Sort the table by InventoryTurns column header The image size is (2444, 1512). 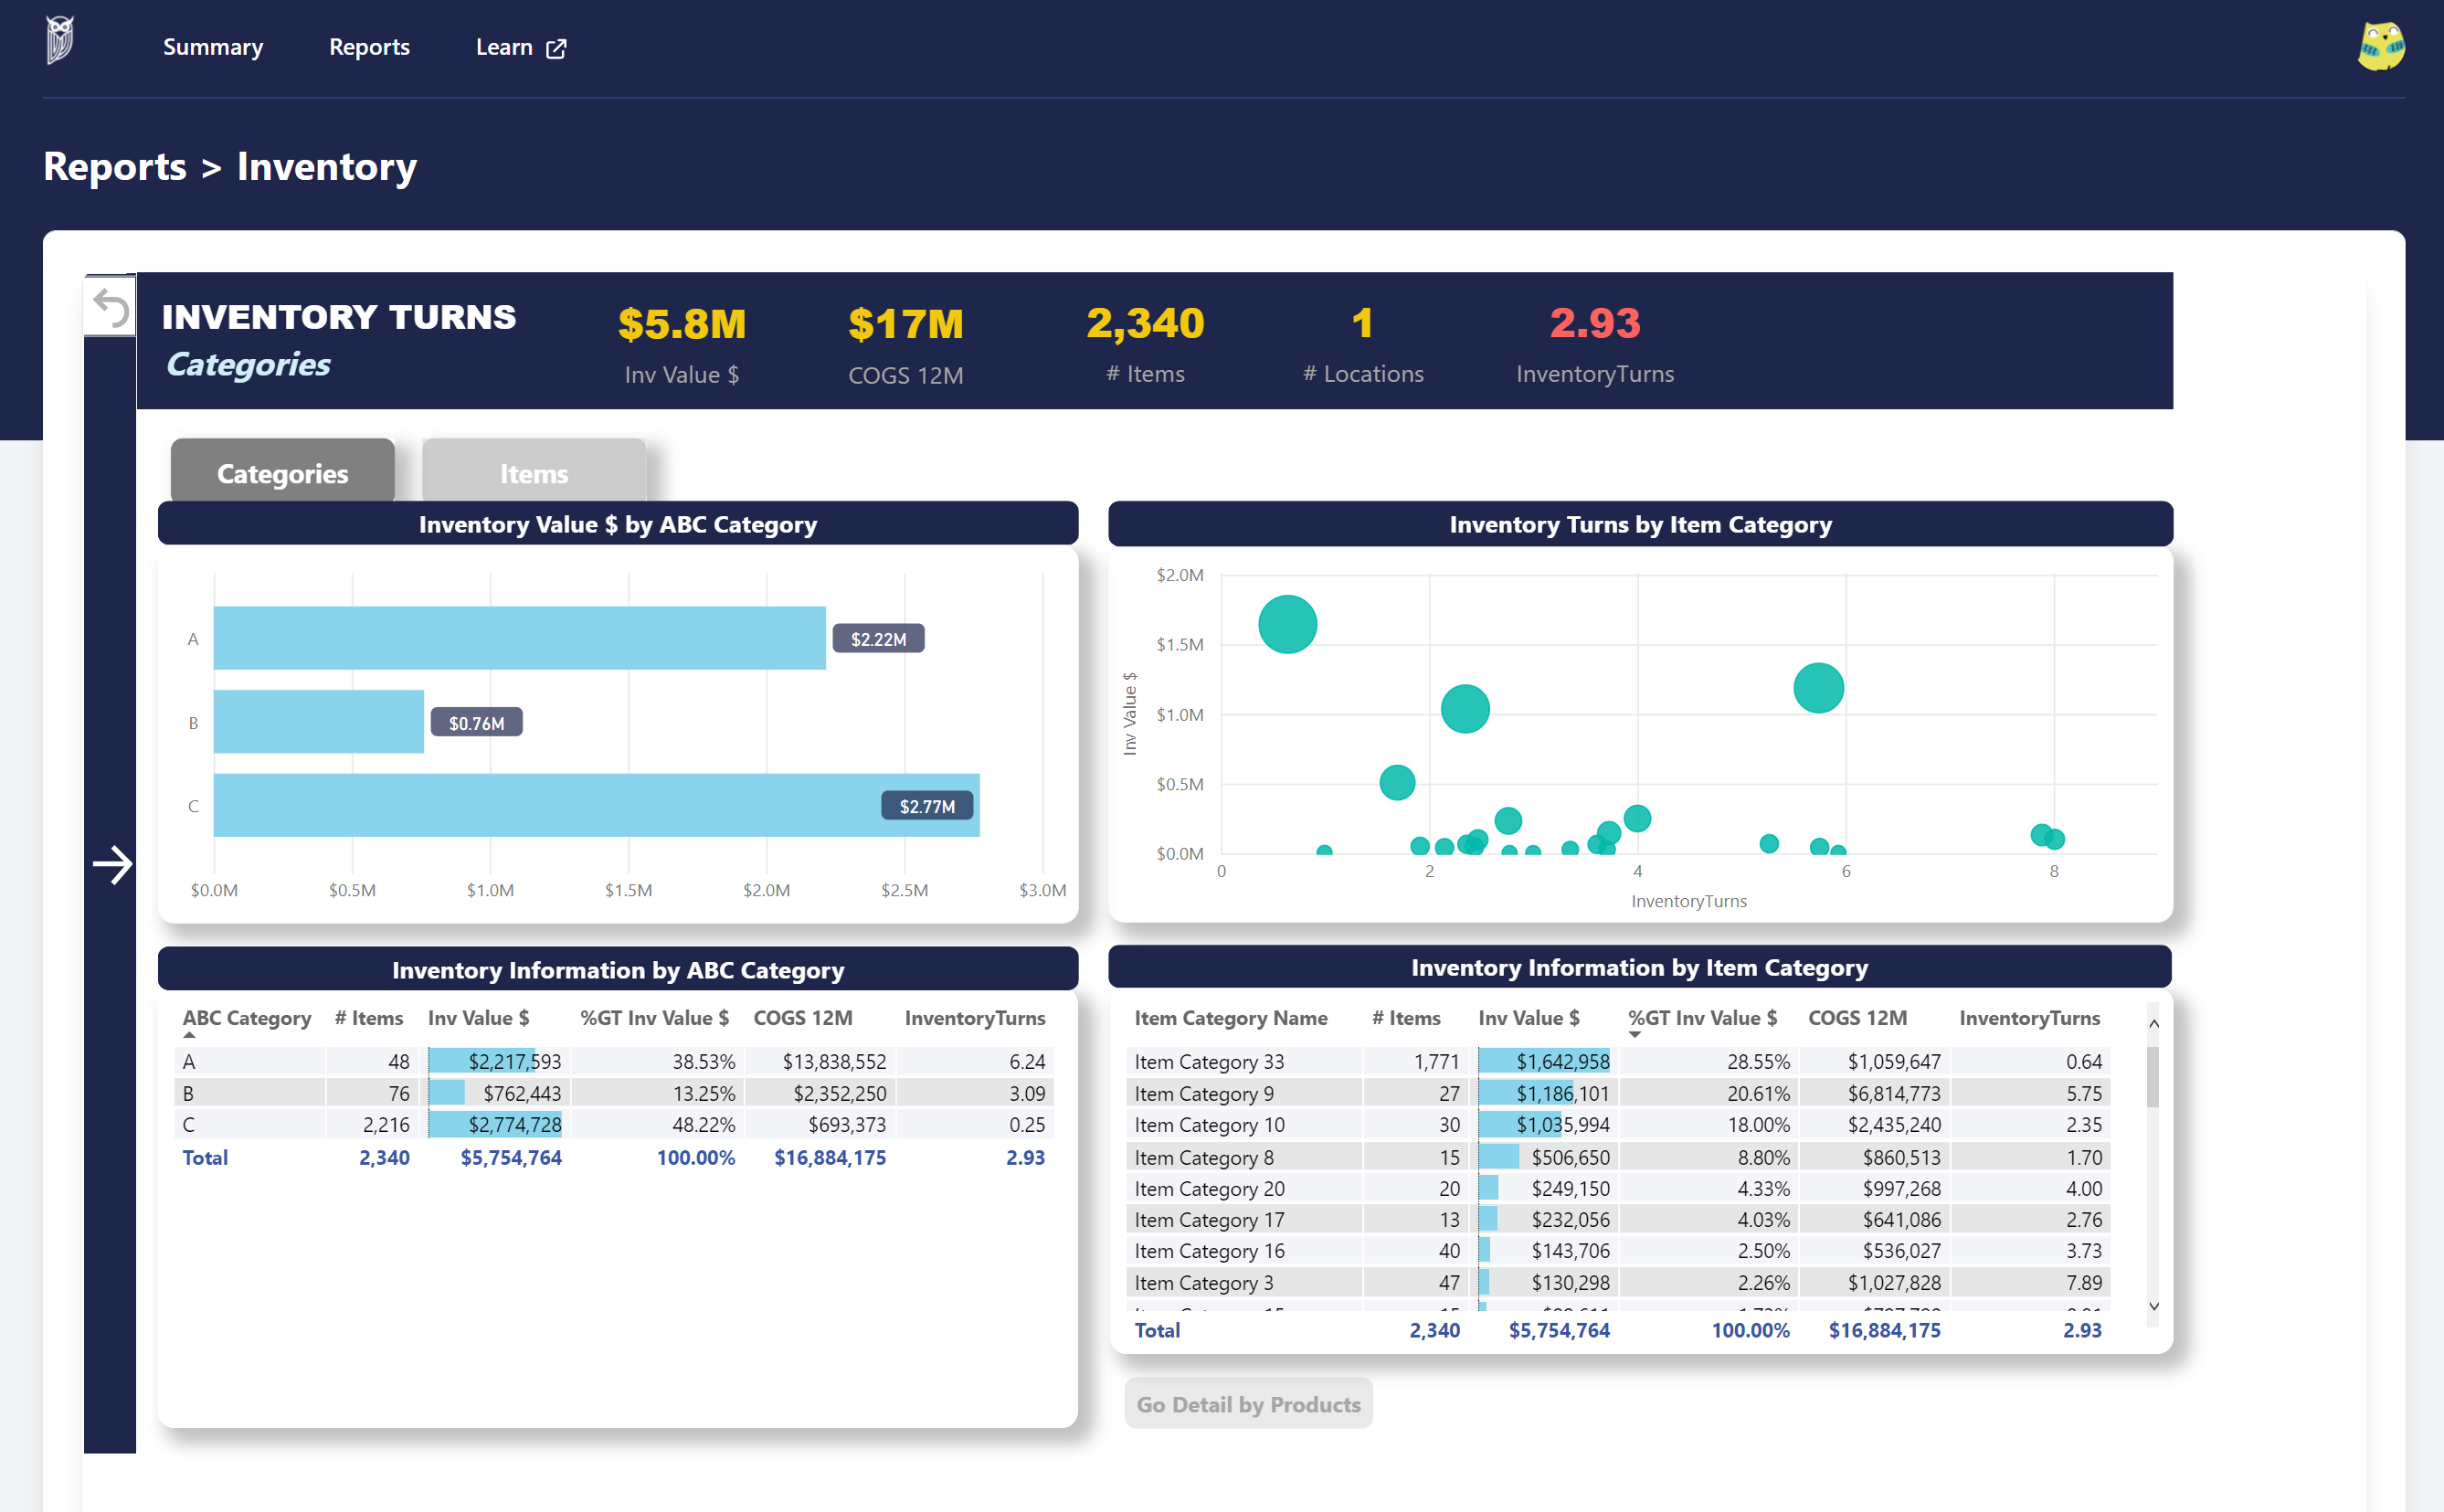2028,1018
